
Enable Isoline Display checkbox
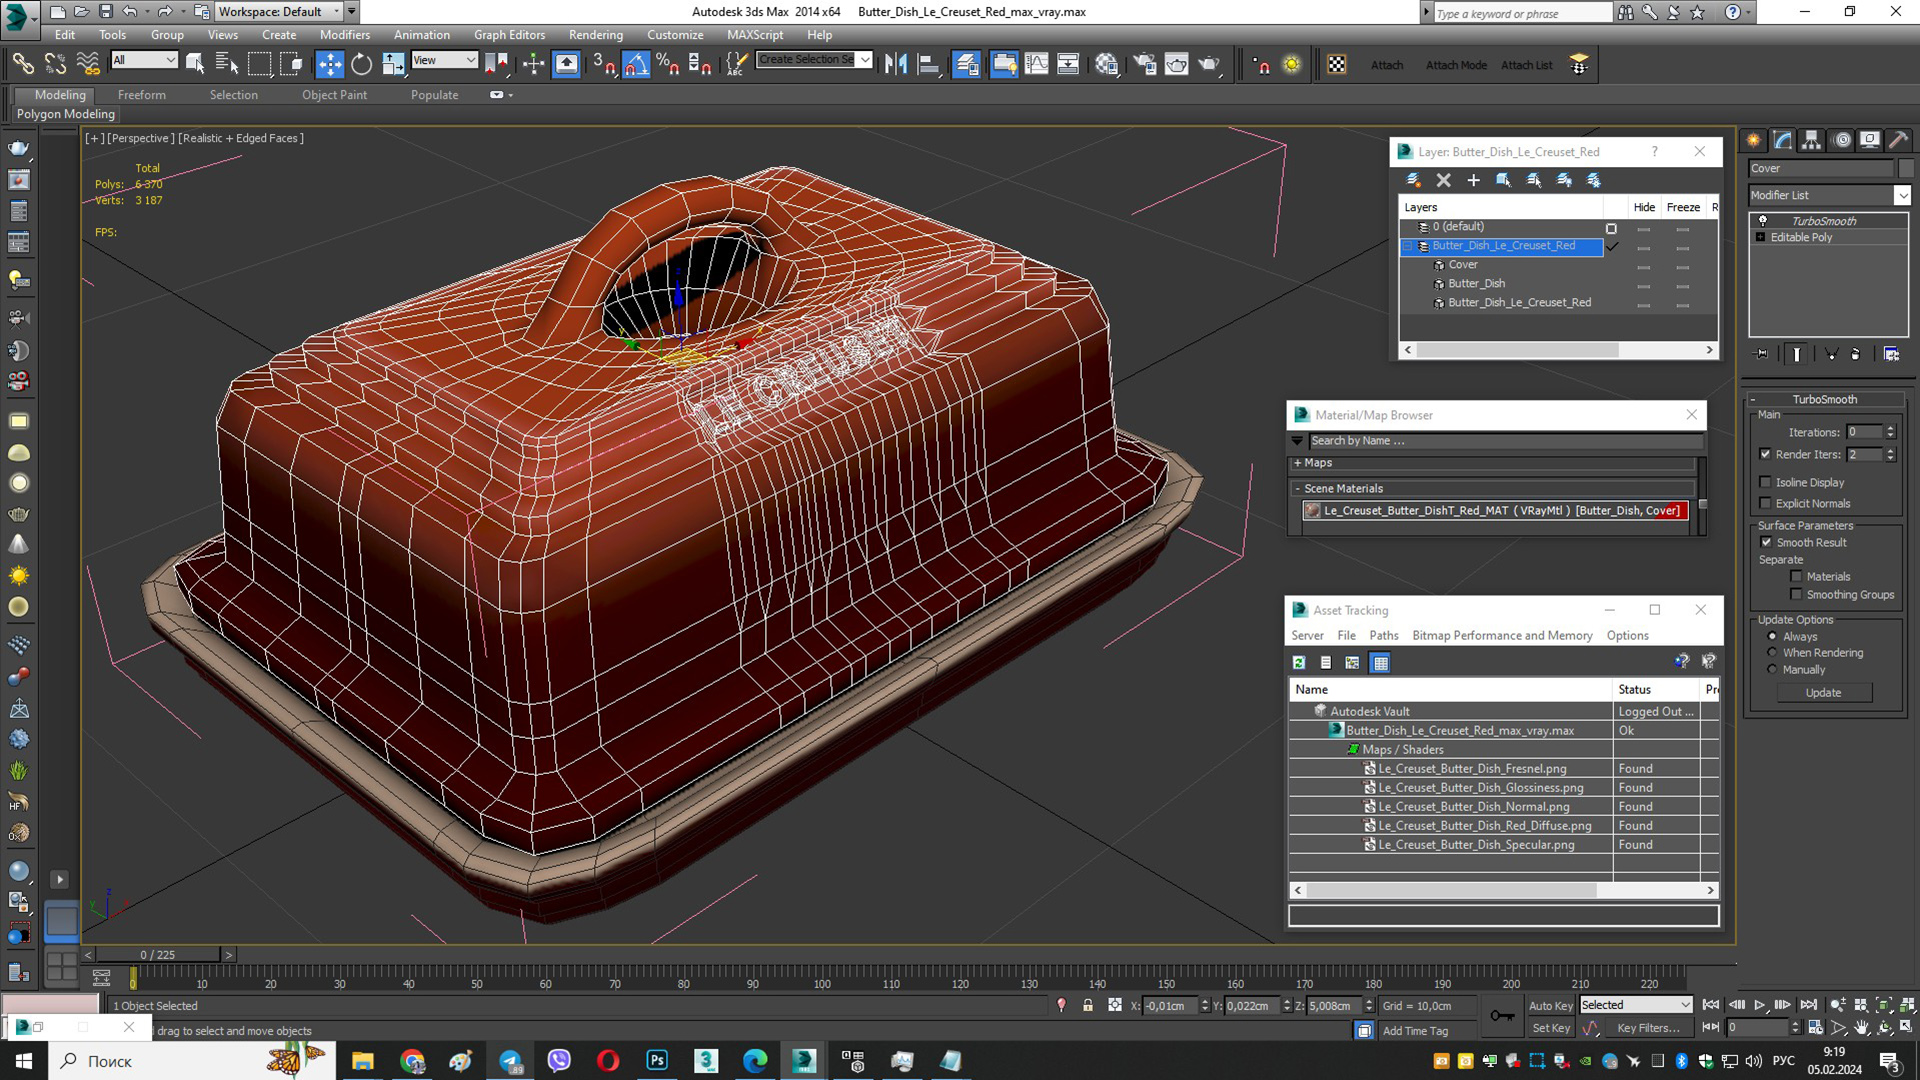(x=1765, y=482)
